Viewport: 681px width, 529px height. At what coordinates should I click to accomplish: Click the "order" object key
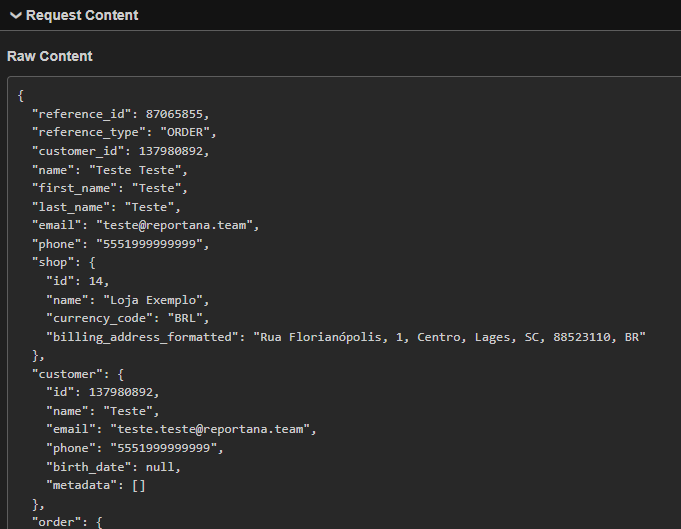[57, 522]
